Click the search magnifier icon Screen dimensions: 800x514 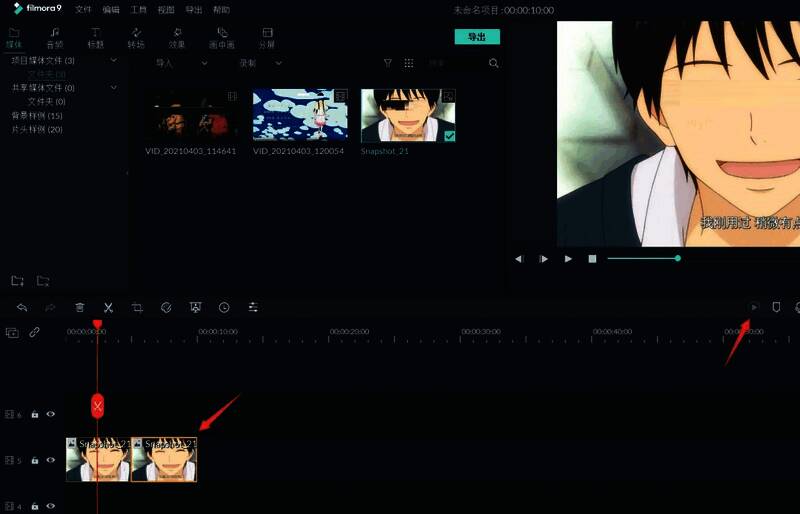pyautogui.click(x=493, y=63)
